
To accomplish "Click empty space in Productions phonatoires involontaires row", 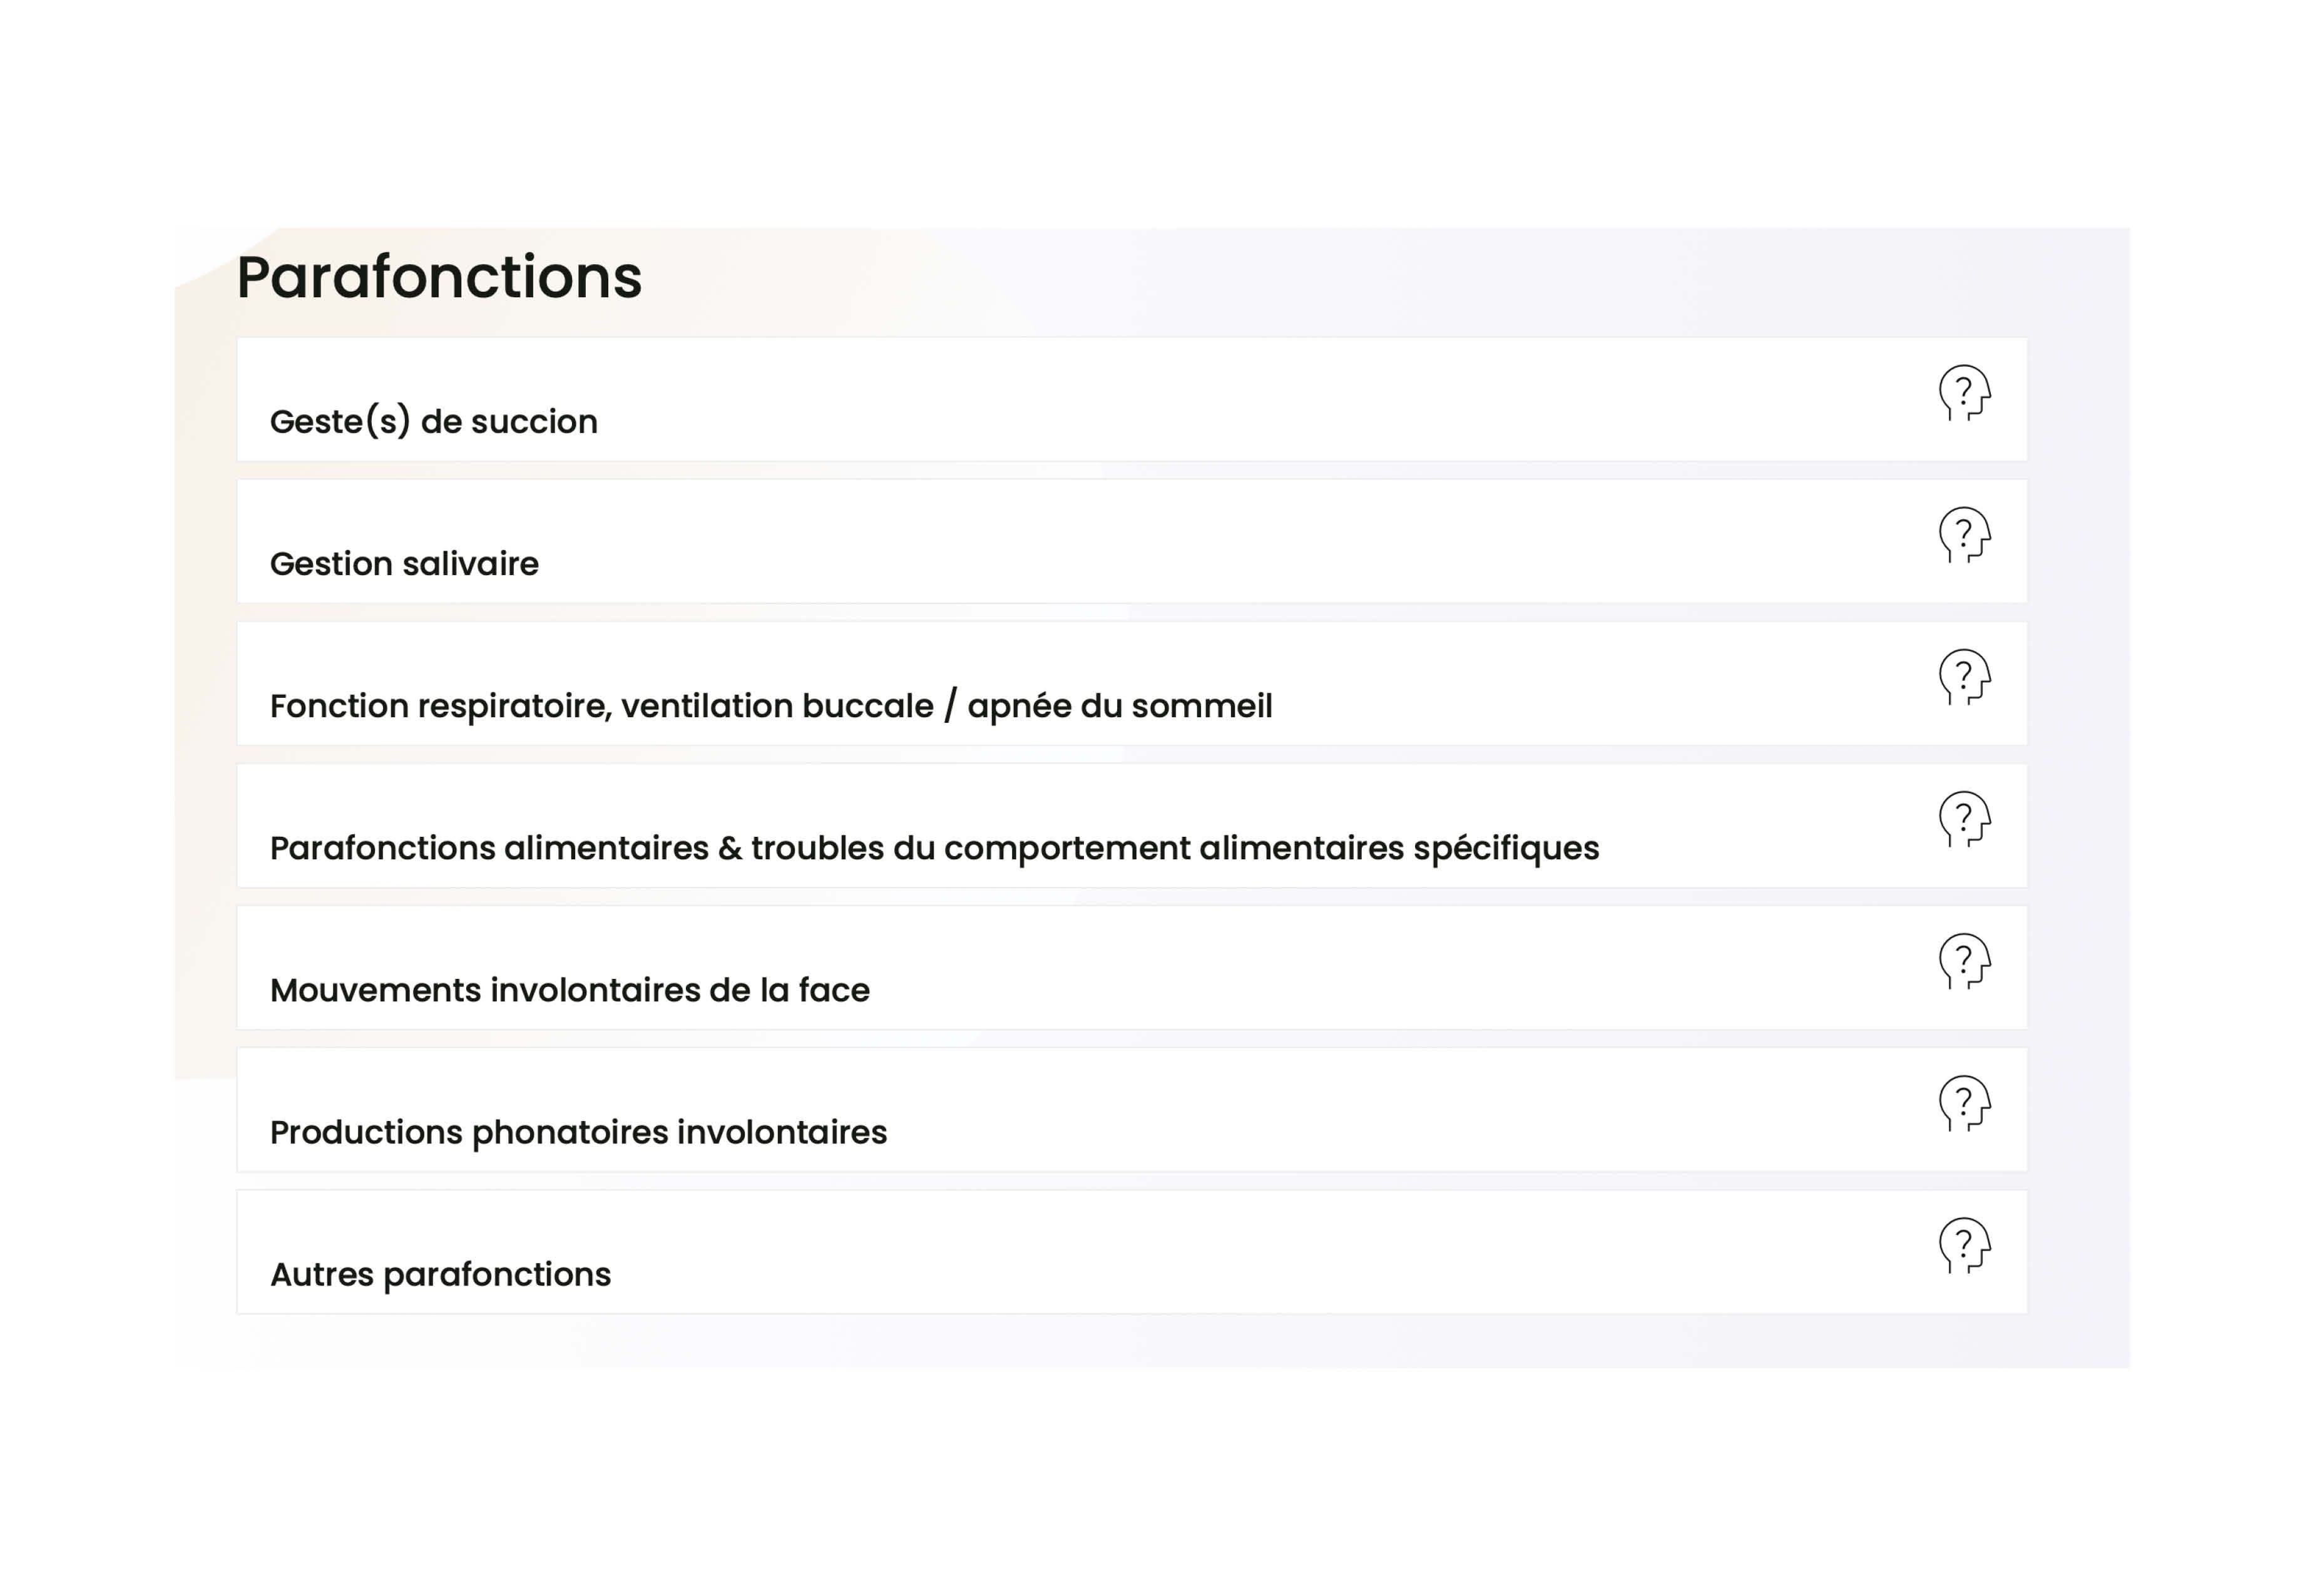I will pyautogui.click(x=1300, y=1110).
